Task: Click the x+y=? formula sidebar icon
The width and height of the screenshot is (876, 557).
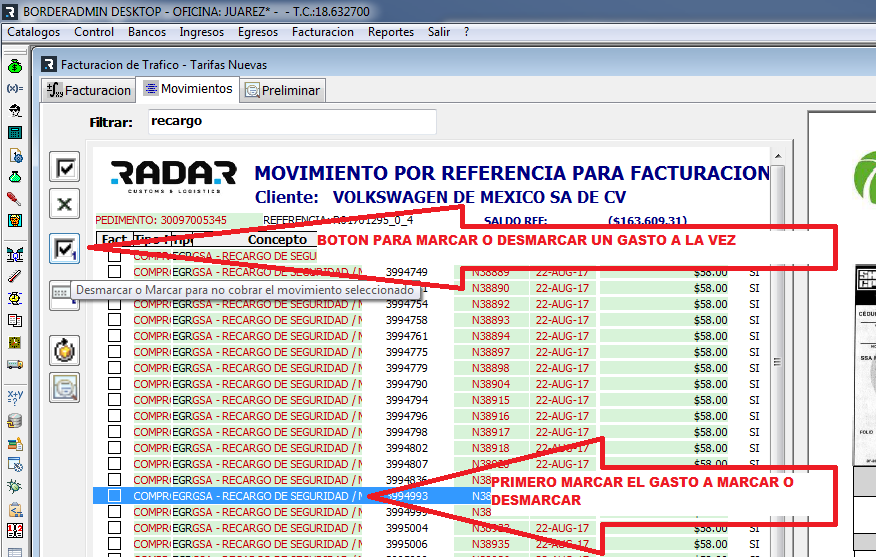Action: 15,398
